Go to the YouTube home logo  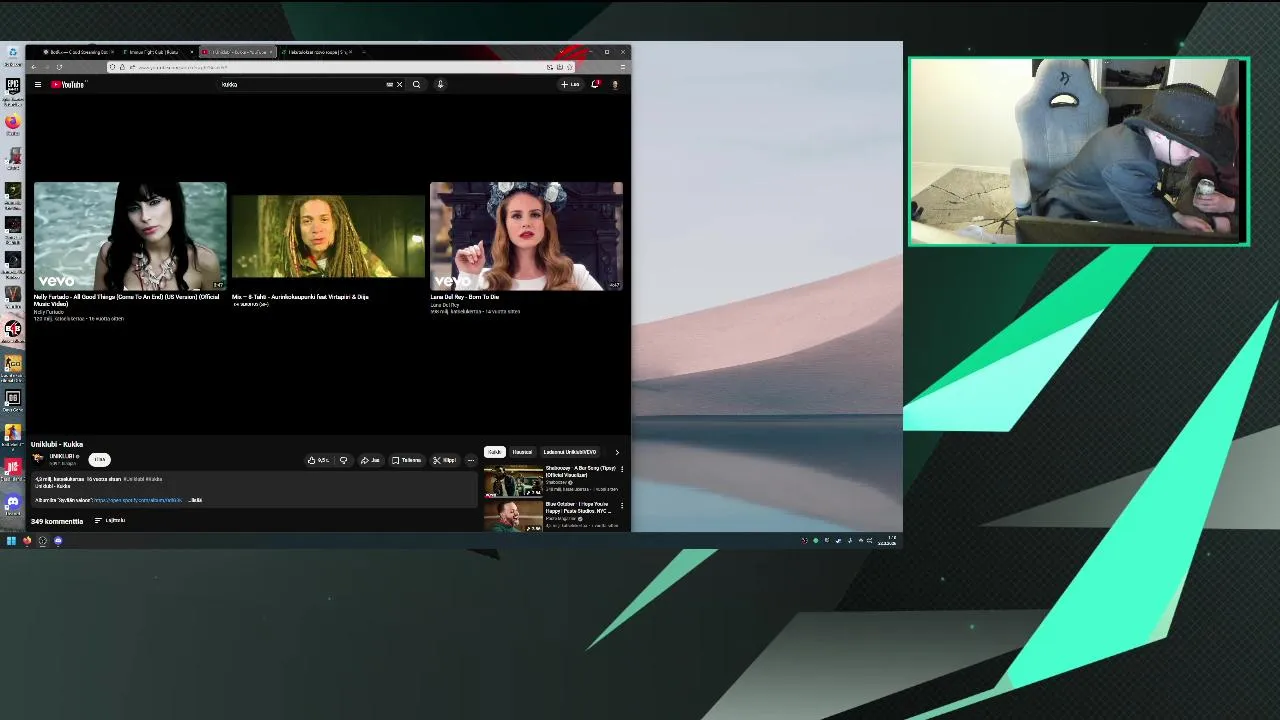(x=69, y=85)
